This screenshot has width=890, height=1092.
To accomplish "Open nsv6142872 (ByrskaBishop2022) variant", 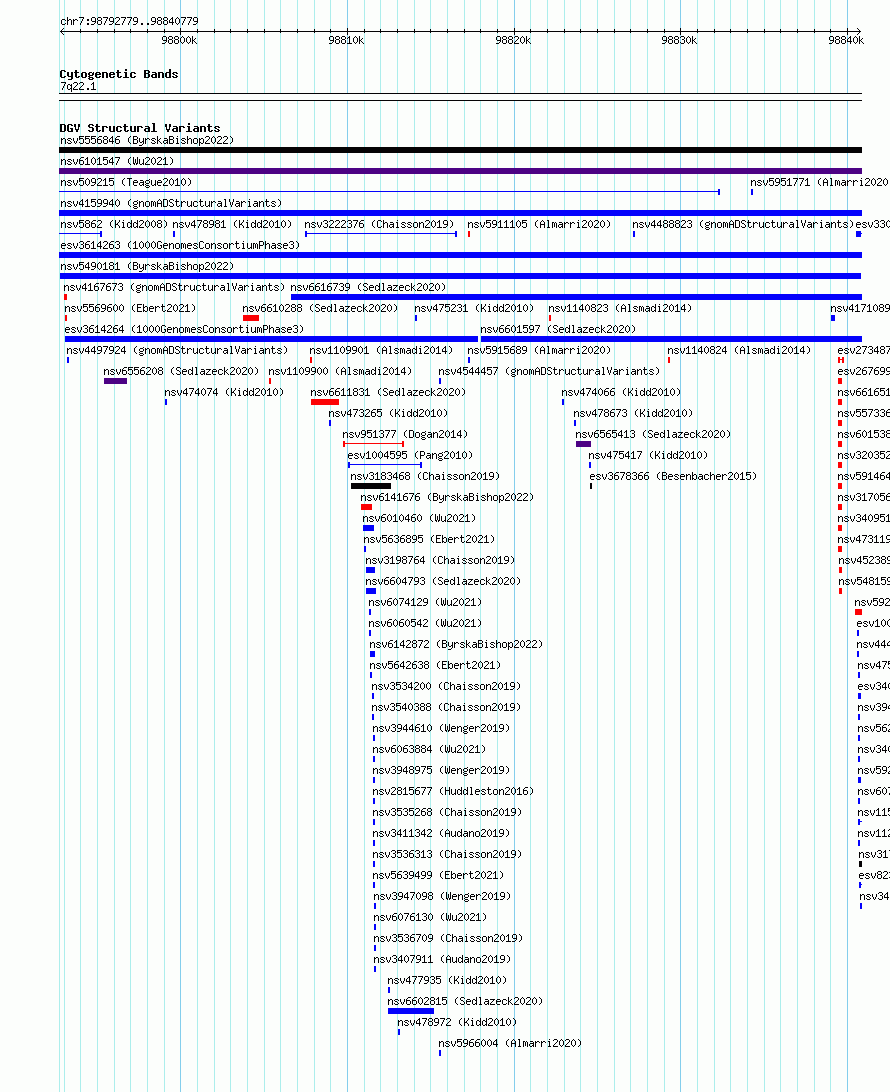I will pos(456,644).
